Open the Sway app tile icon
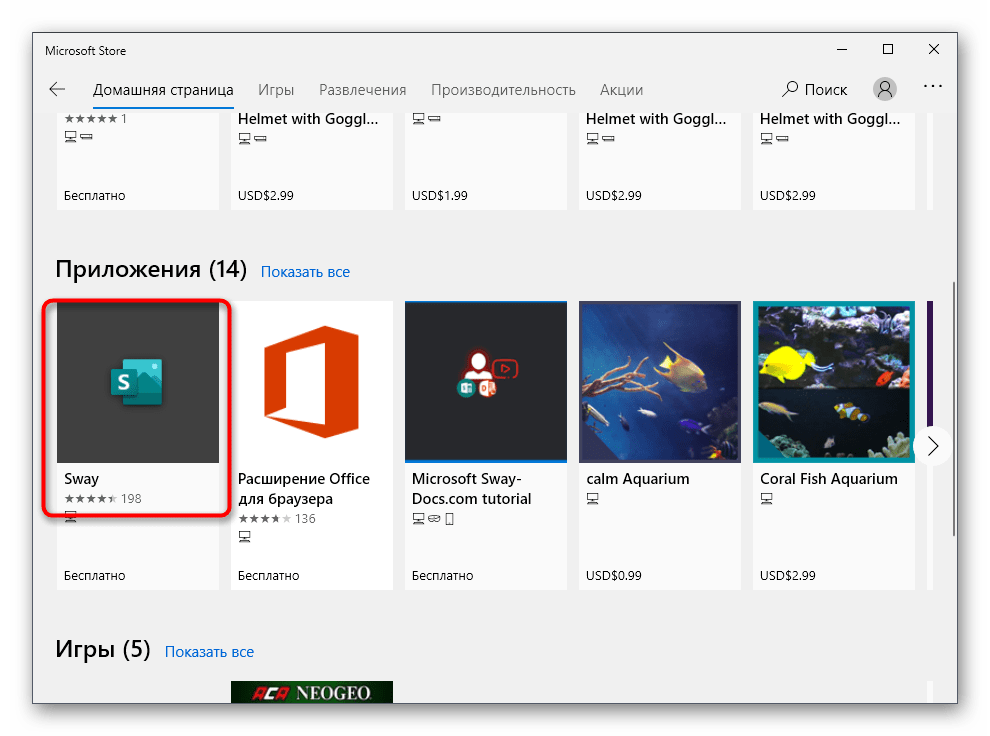 pos(138,382)
